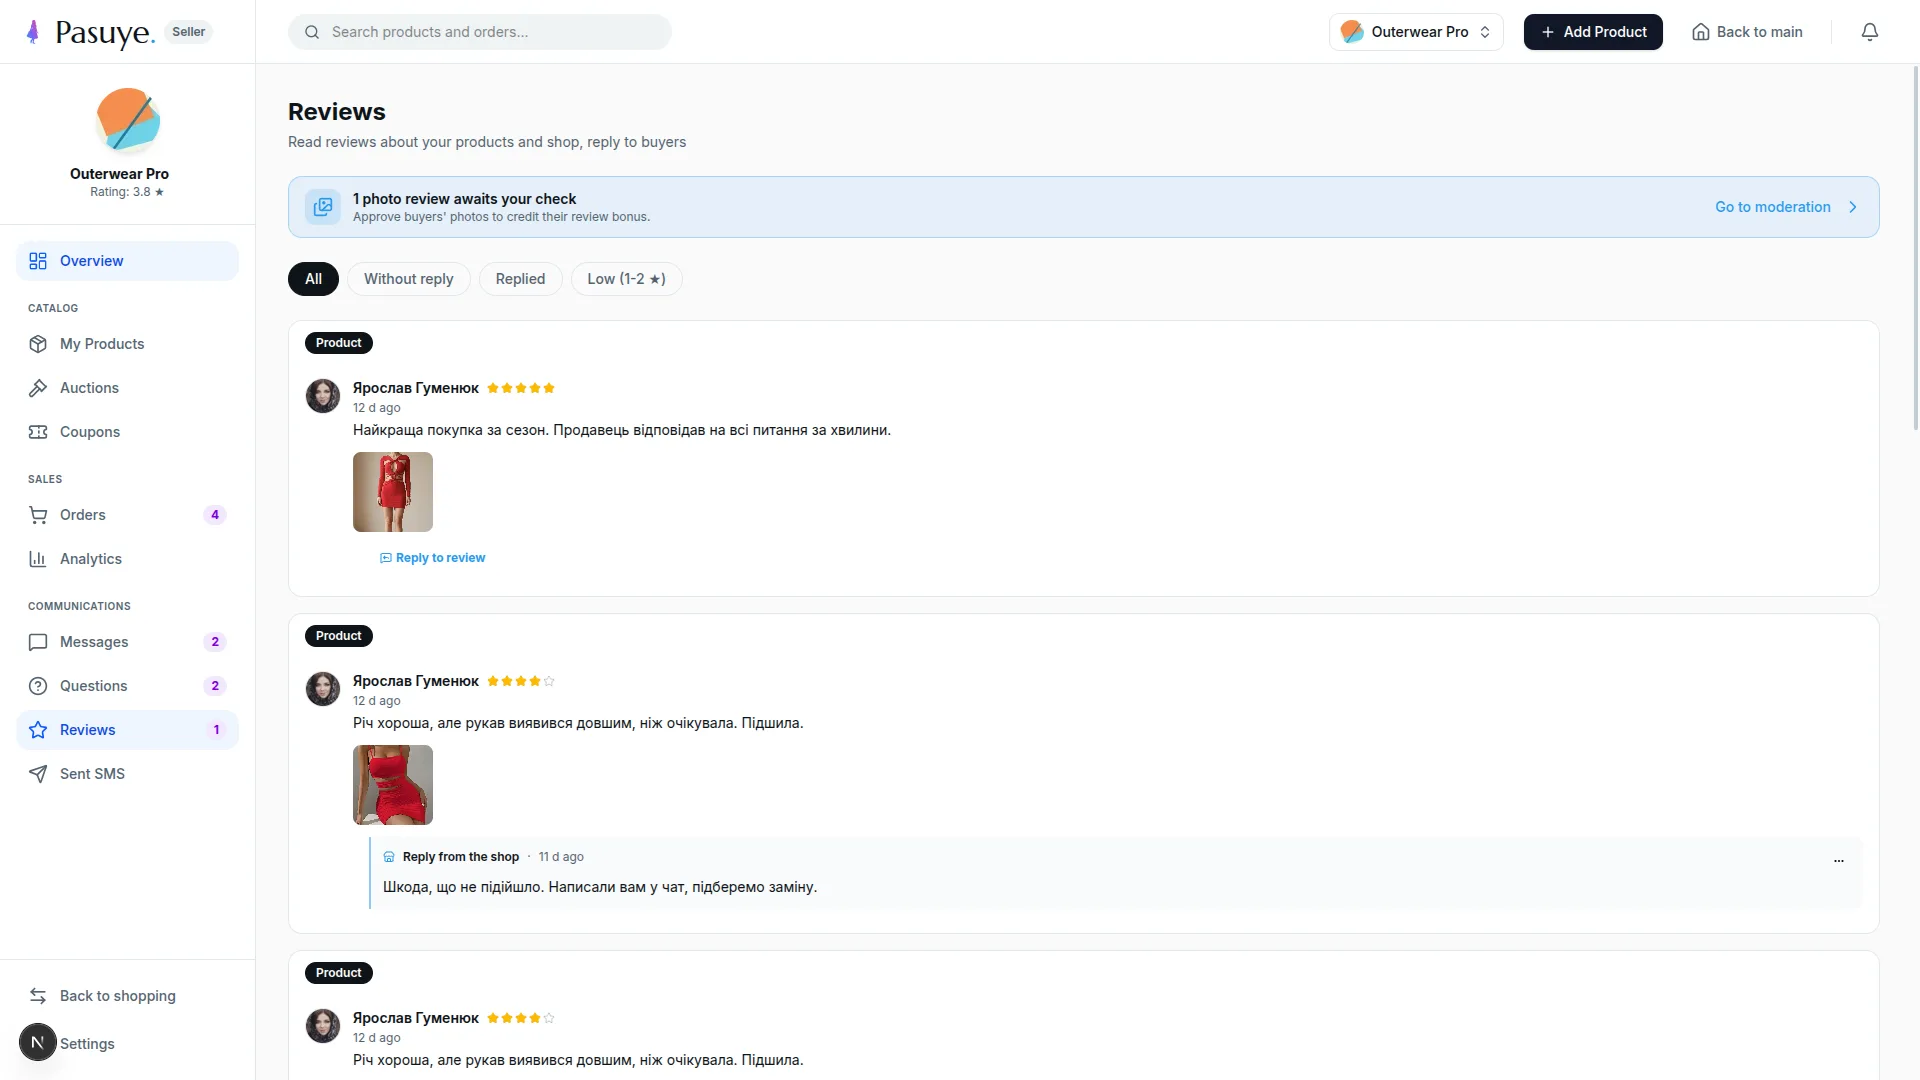Image resolution: width=1920 pixels, height=1080 pixels.
Task: Open the My Products box icon
Action: click(38, 344)
